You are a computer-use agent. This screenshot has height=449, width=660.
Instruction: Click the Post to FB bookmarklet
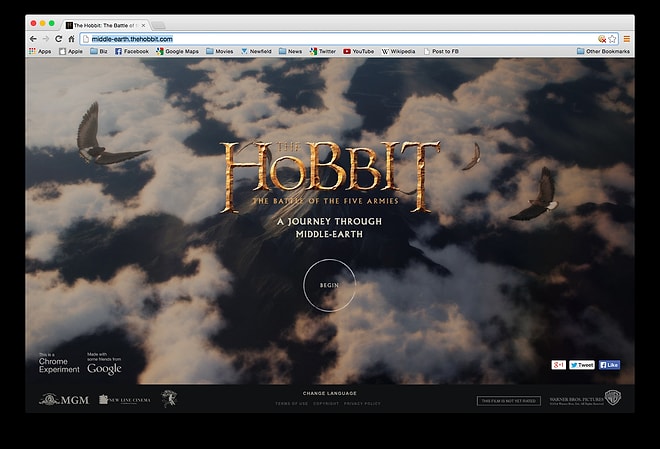click(441, 51)
